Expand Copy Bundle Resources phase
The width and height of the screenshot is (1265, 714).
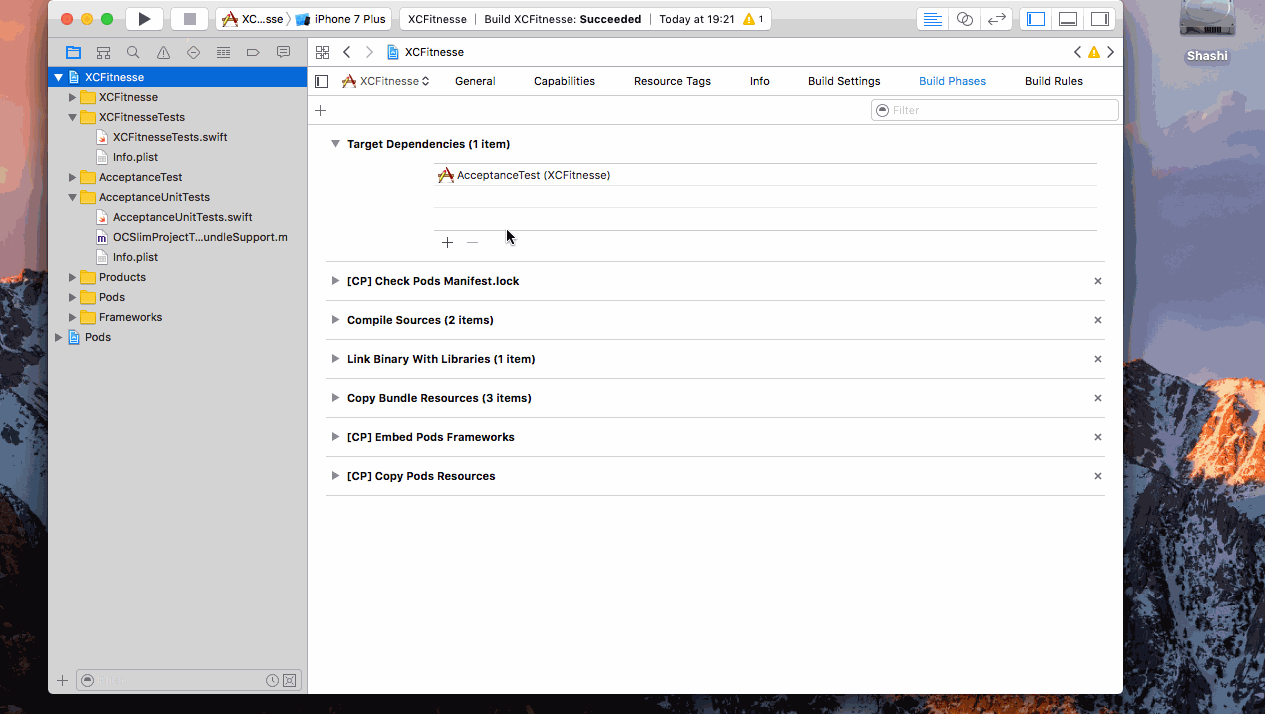pos(336,398)
